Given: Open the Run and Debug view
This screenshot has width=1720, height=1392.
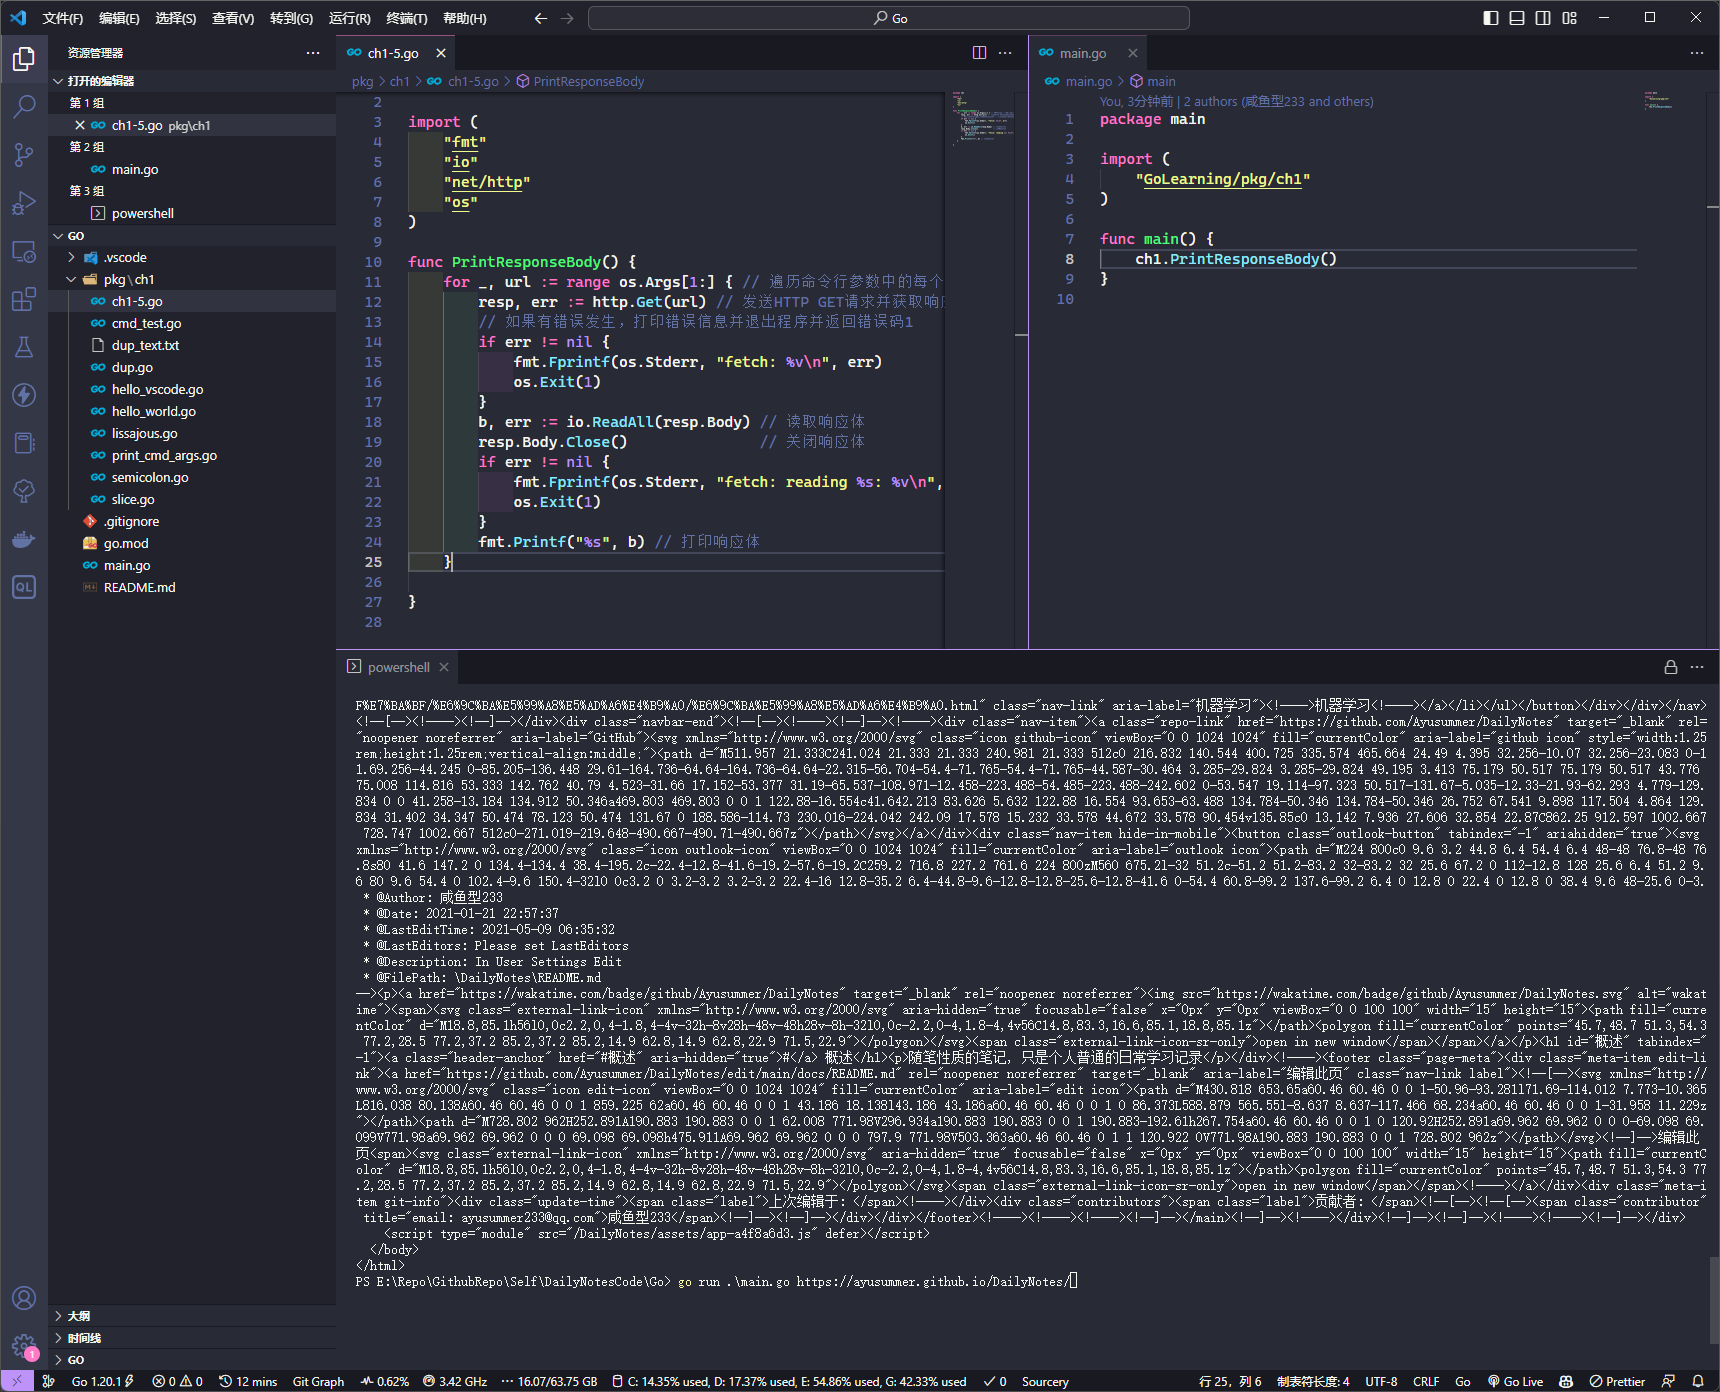Looking at the screenshot, I should coord(24,203).
